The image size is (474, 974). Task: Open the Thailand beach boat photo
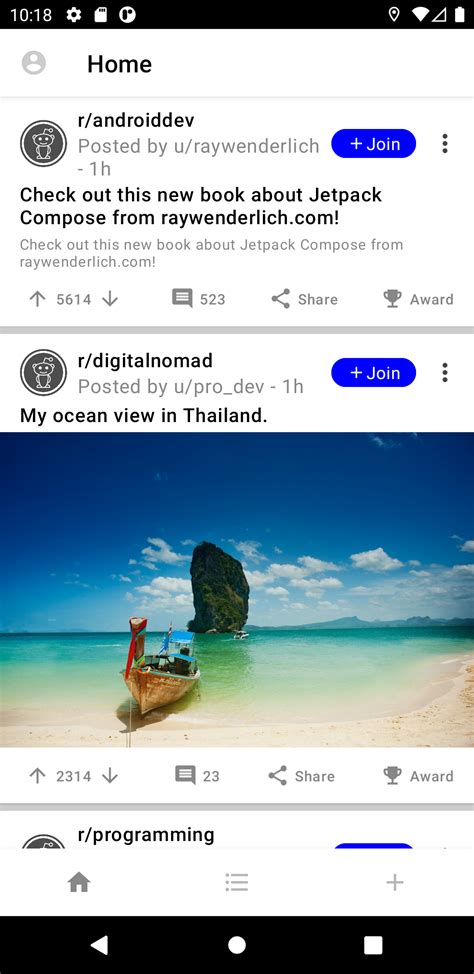(x=237, y=589)
